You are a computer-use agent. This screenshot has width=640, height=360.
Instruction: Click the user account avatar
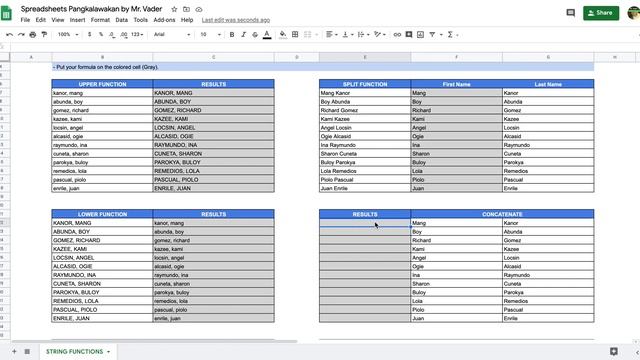634,13
